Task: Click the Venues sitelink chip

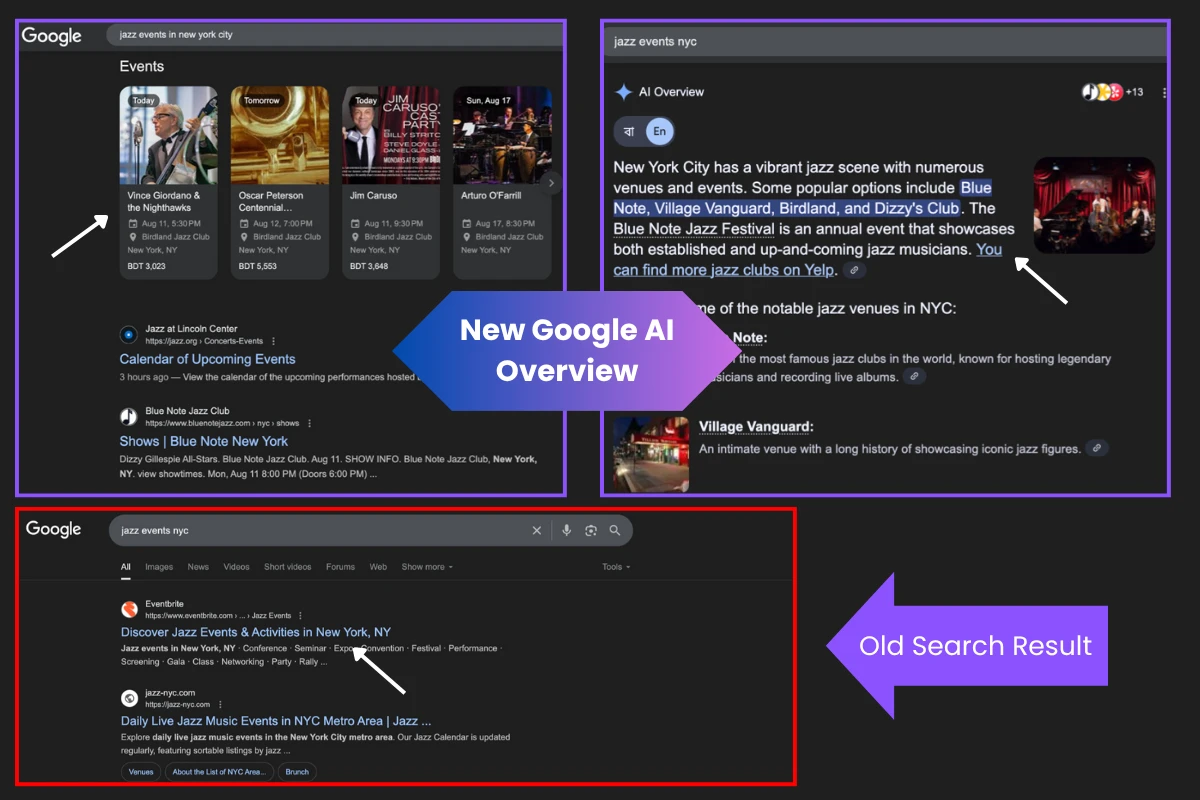Action: pos(141,772)
